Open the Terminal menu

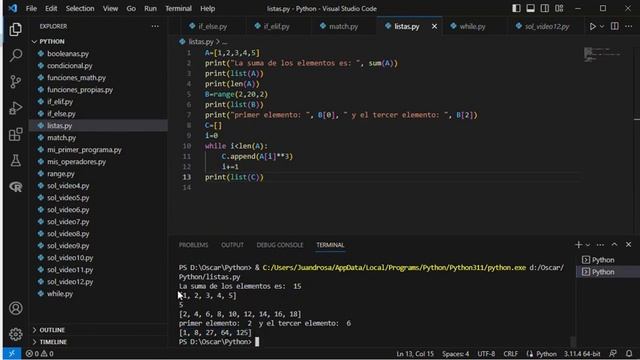click(x=178, y=8)
